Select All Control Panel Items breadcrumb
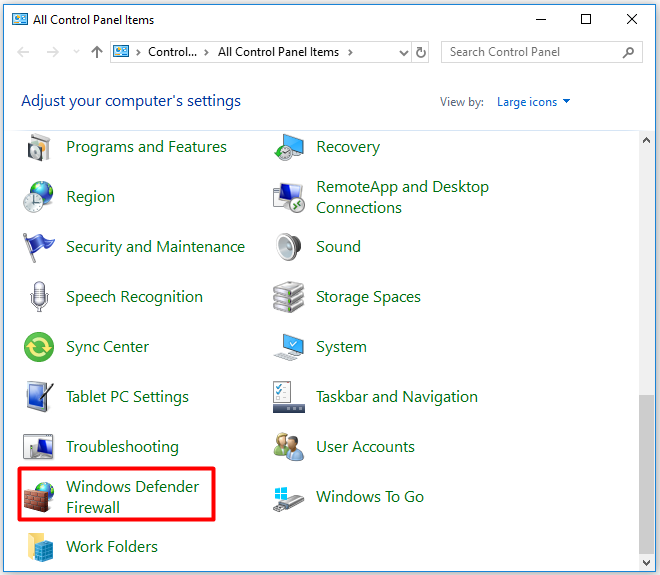Viewport: 660px width, 575px height. [x=278, y=52]
